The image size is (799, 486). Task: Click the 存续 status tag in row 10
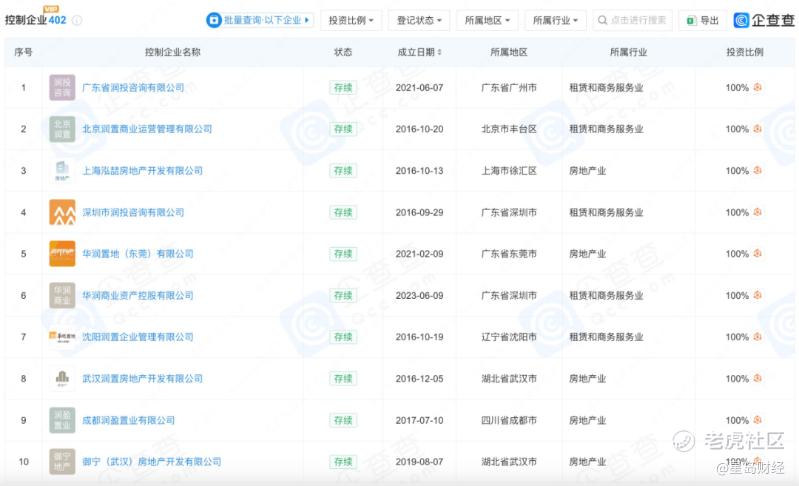pyautogui.click(x=343, y=462)
